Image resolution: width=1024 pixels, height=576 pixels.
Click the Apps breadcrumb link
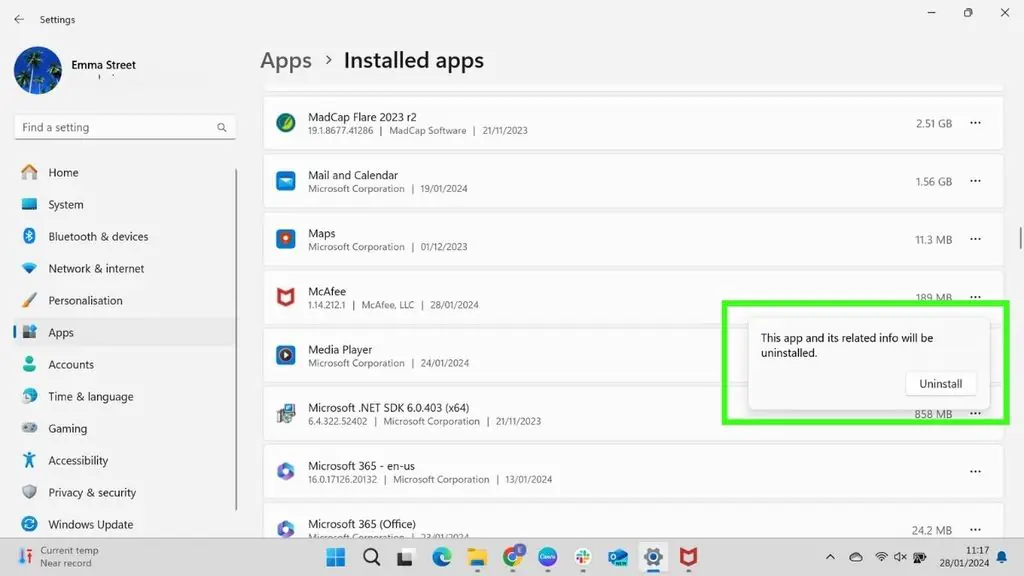pos(286,61)
